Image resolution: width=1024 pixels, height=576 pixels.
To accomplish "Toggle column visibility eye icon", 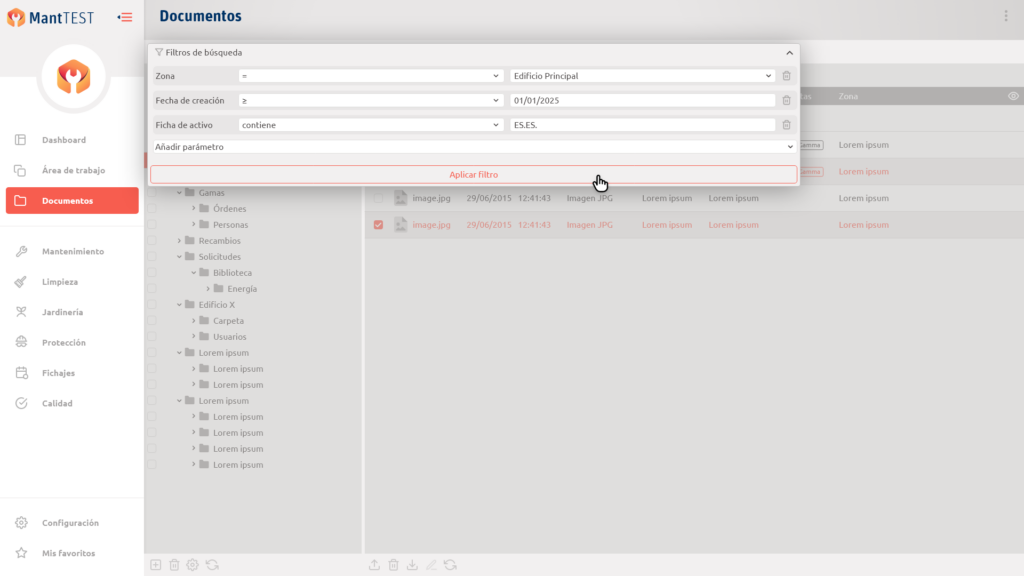I will [1013, 96].
